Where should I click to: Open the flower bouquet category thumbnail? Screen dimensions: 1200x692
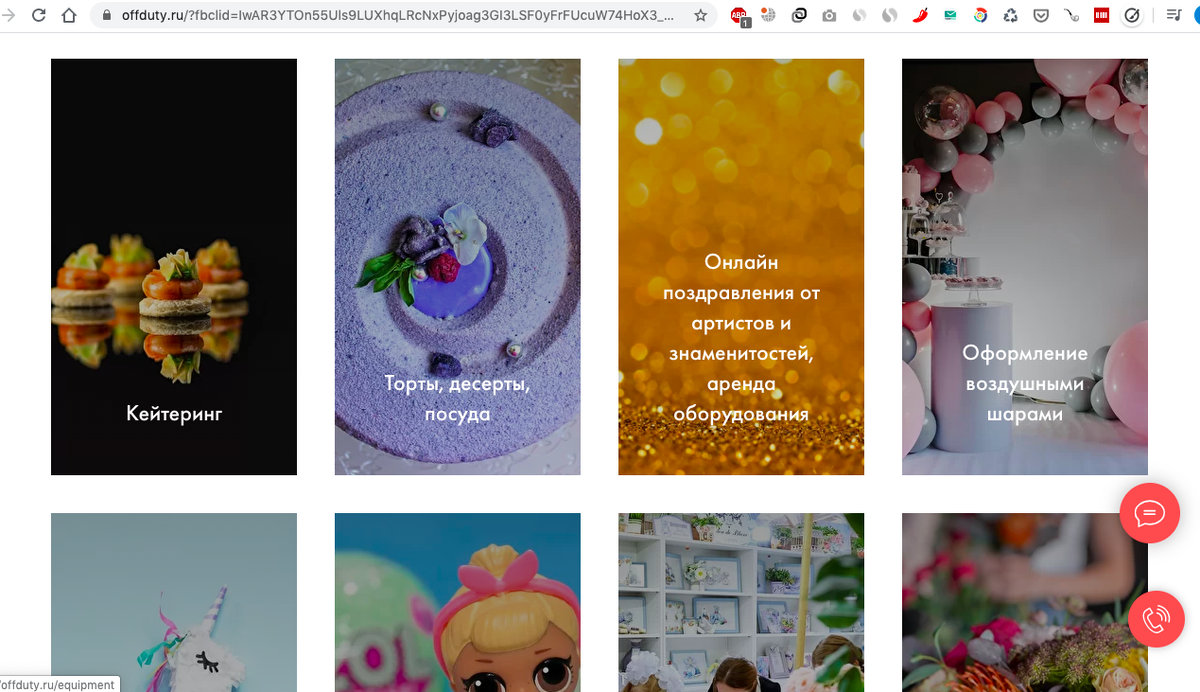(1025, 602)
